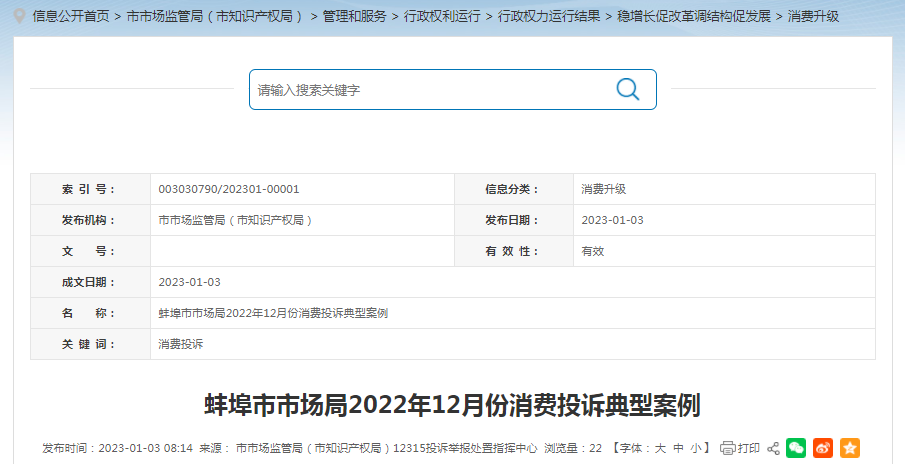
Task: Set font size to large (大)
Action: pos(660,448)
